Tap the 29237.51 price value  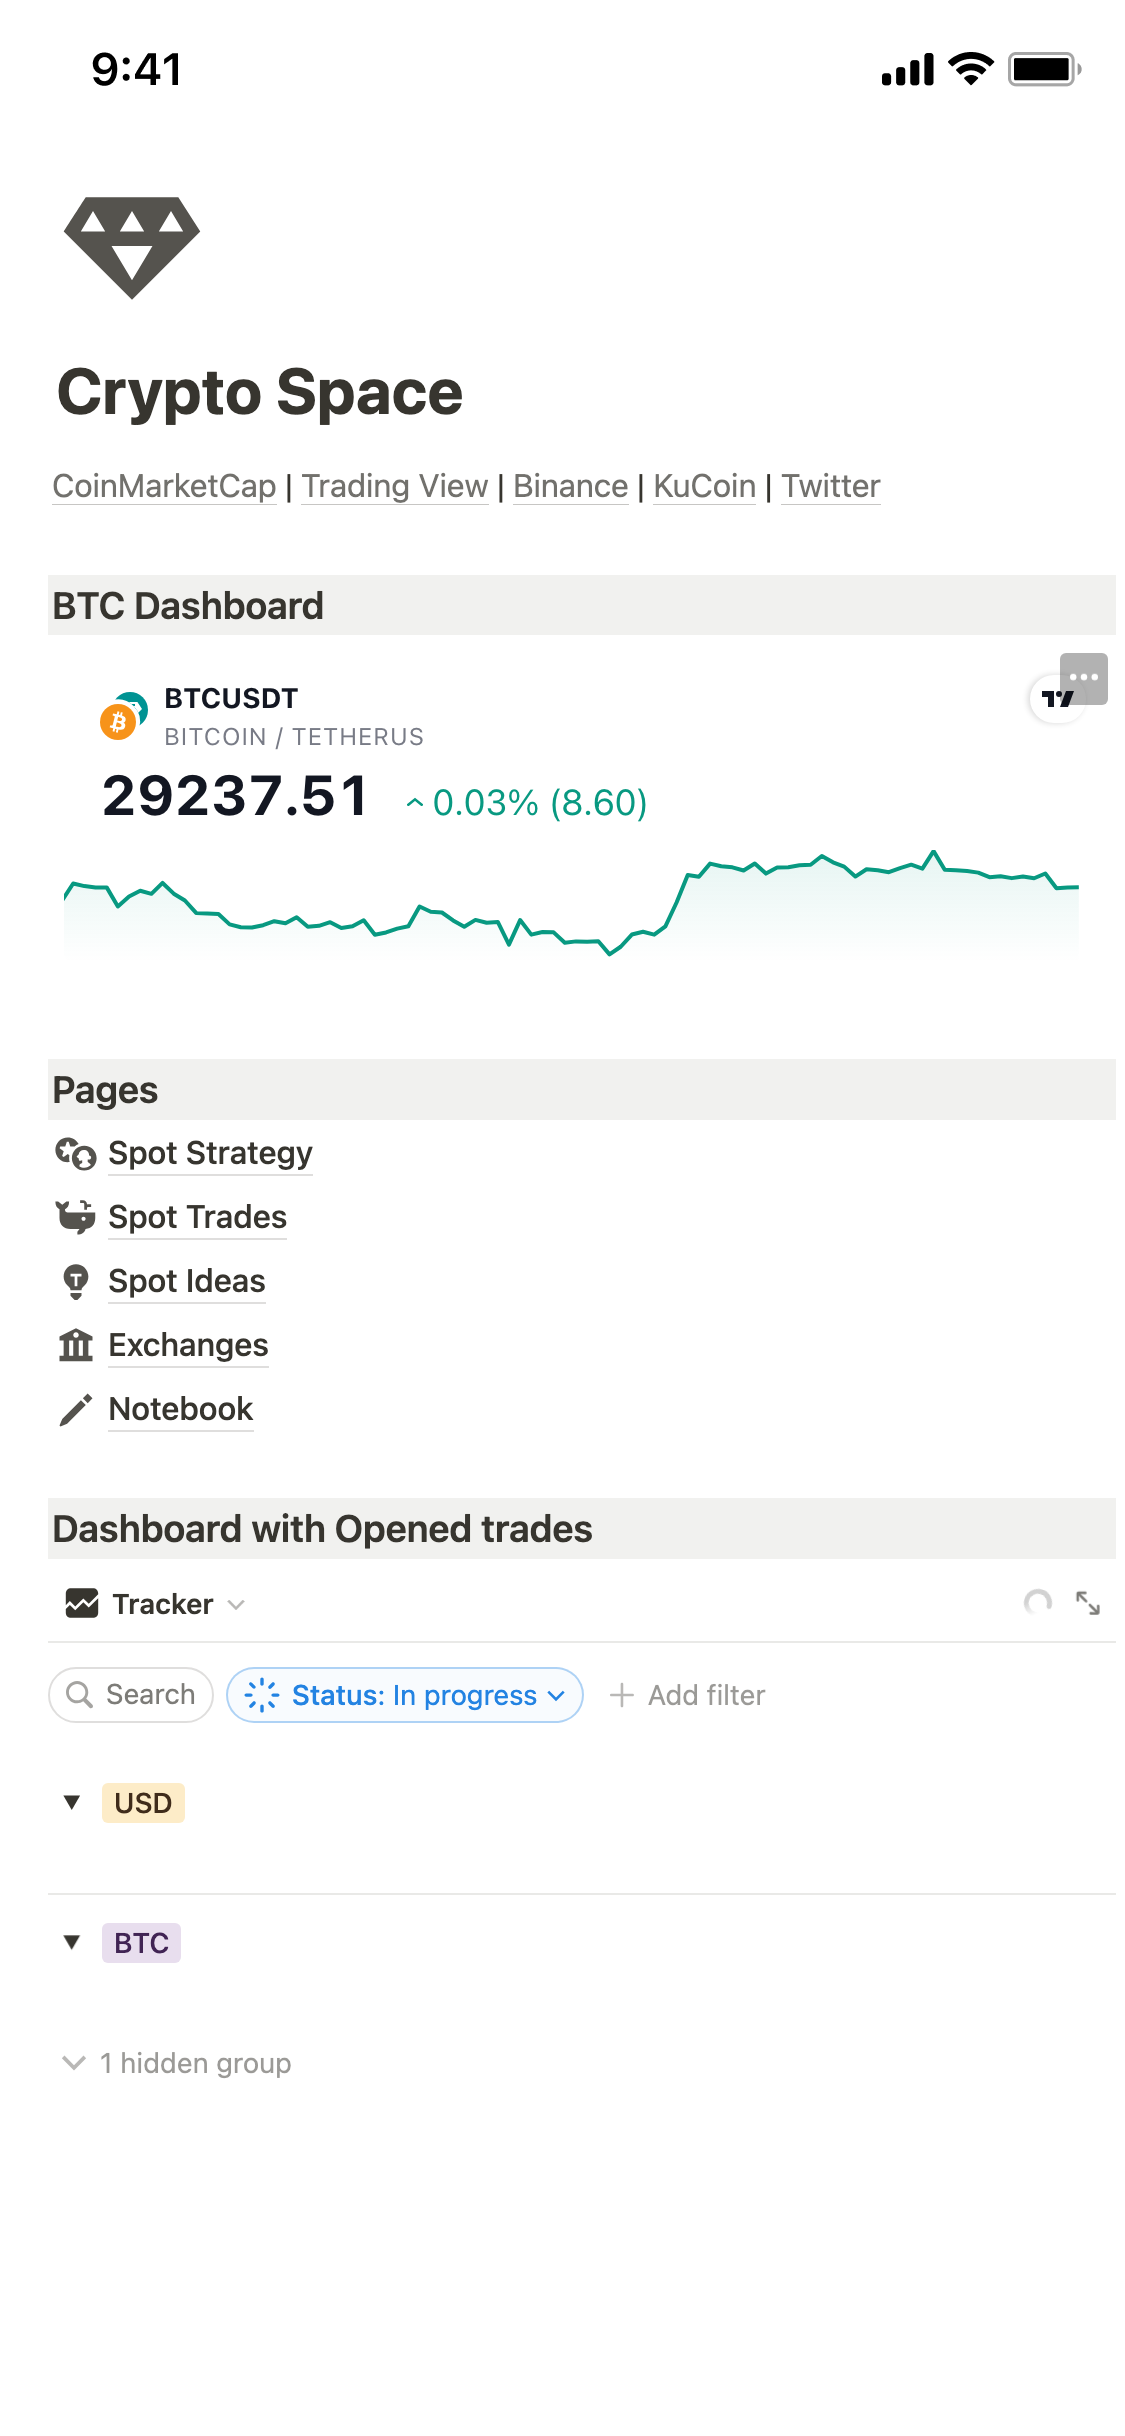tap(235, 797)
